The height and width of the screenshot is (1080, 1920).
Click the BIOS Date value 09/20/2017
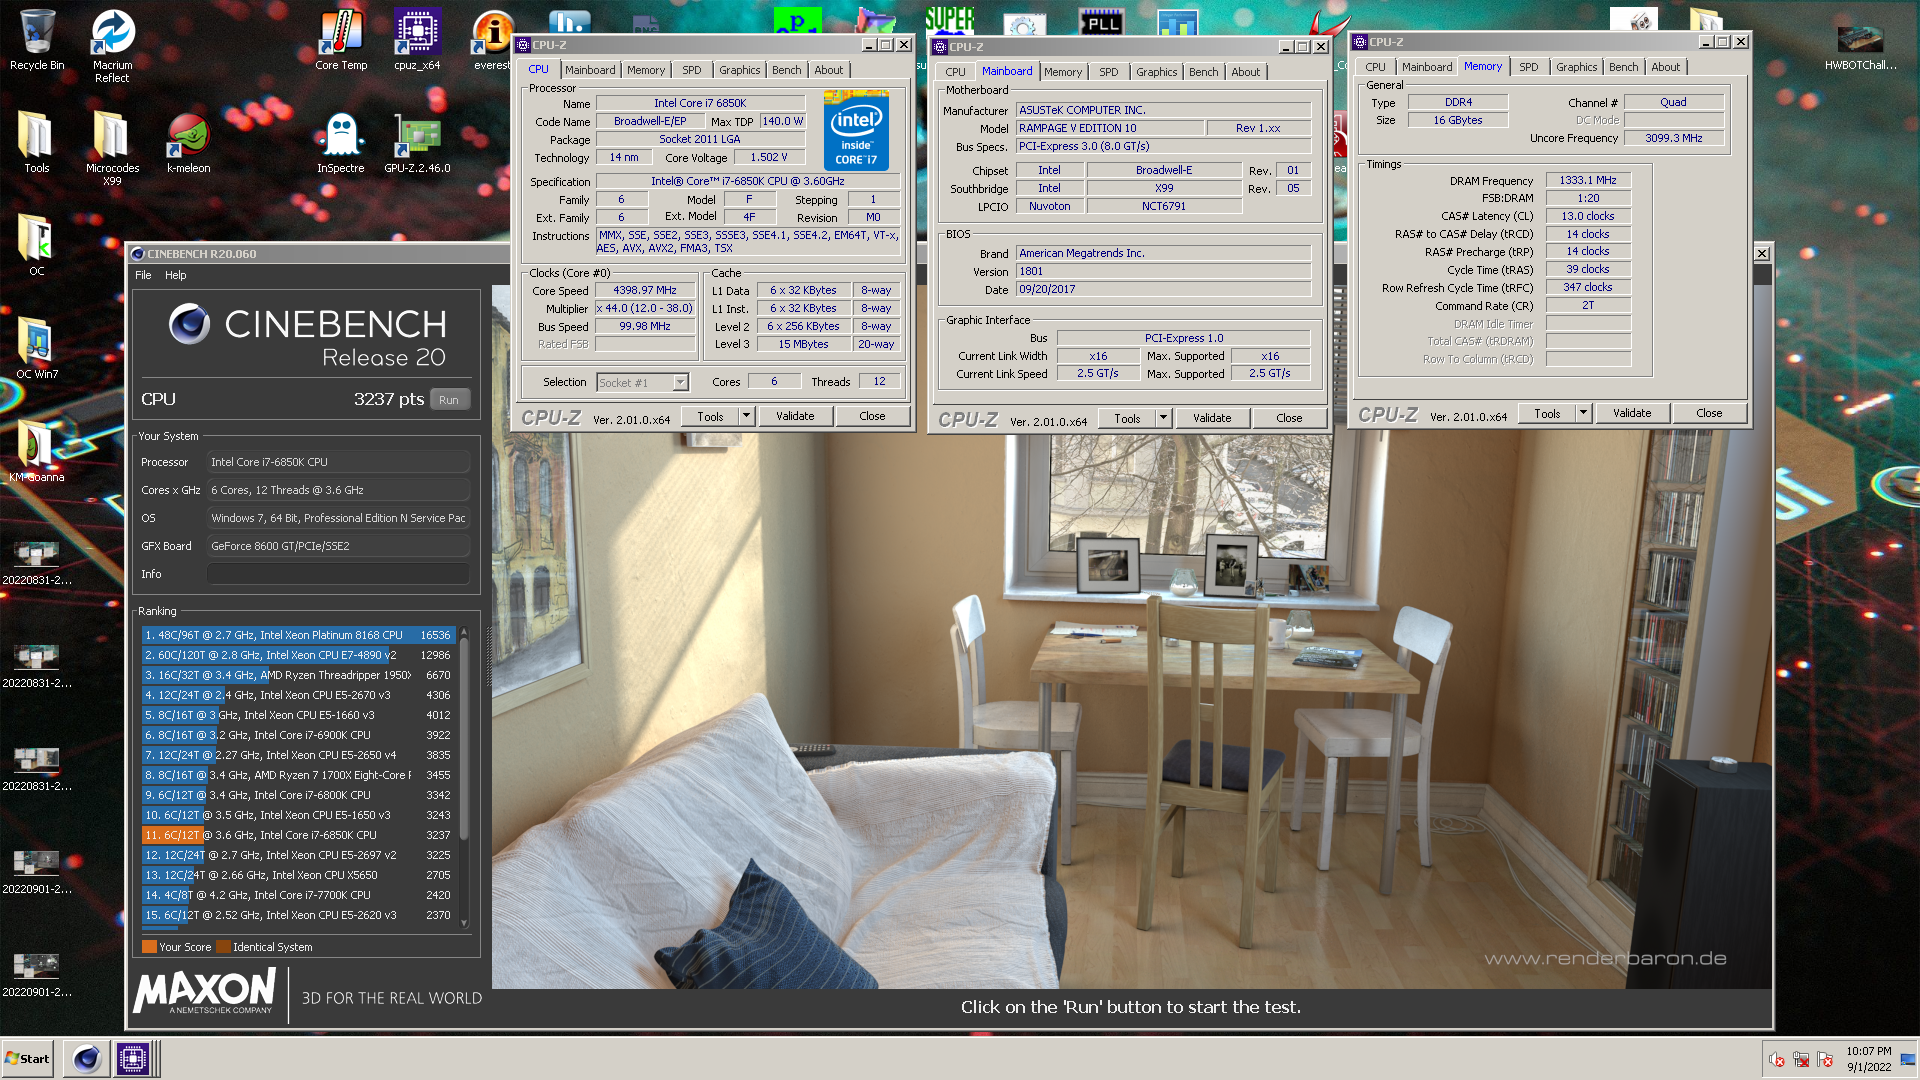coord(1163,289)
